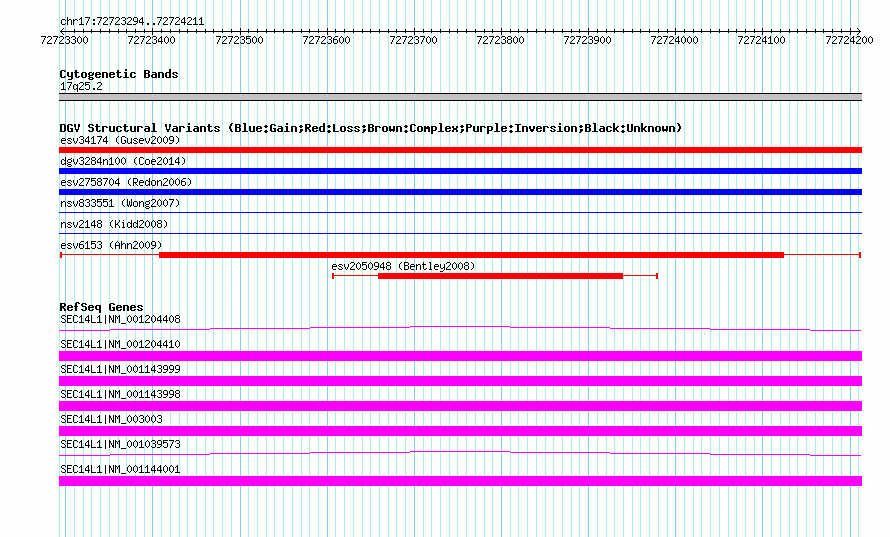Select the magenta bar under NM_001204410
The height and width of the screenshot is (537, 890).
[x=460, y=356]
